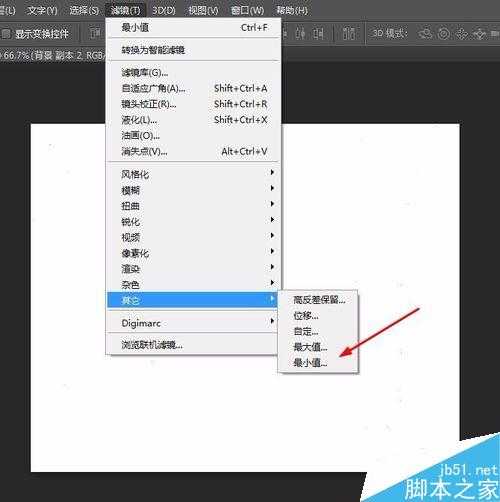Select the 3D pan mode icon
Image resolution: width=500 pixels, height=502 pixels.
[462, 33]
